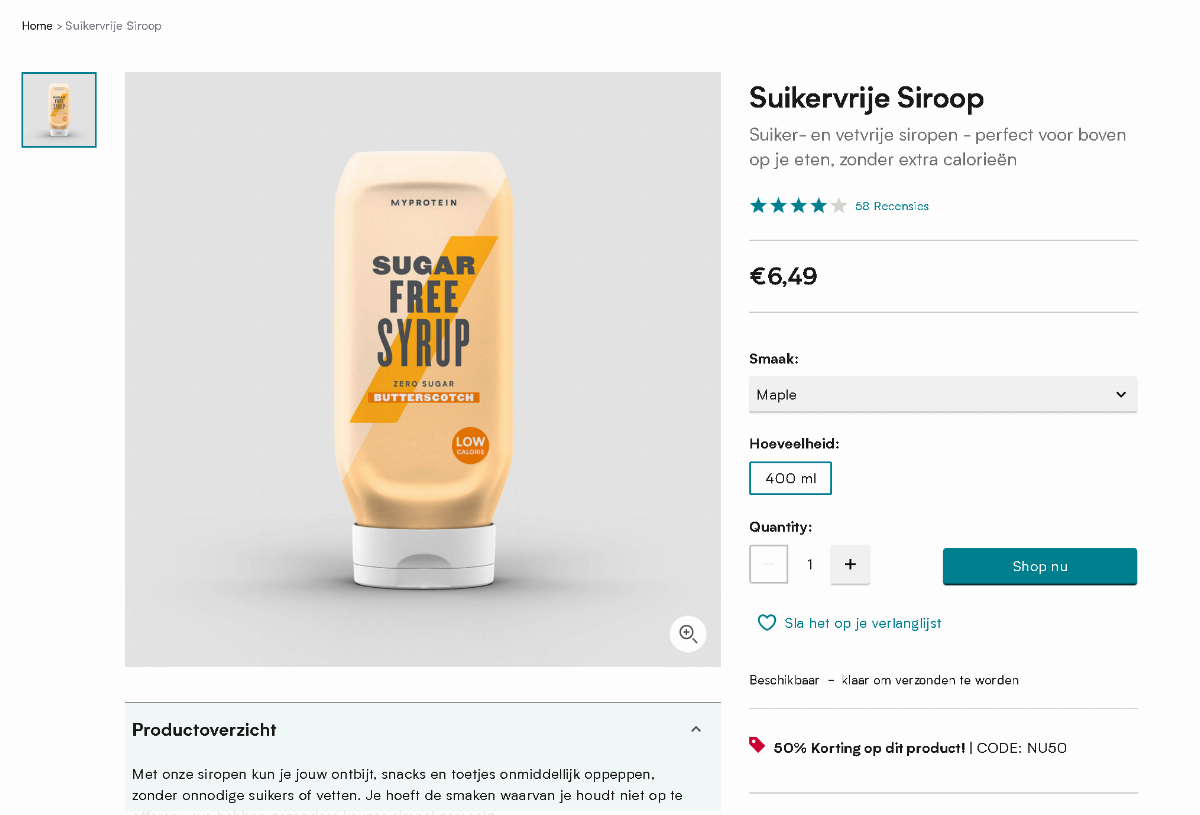Screen dimensions: 1200x815
Task: Click the fifth grey rating star
Action: point(838,206)
